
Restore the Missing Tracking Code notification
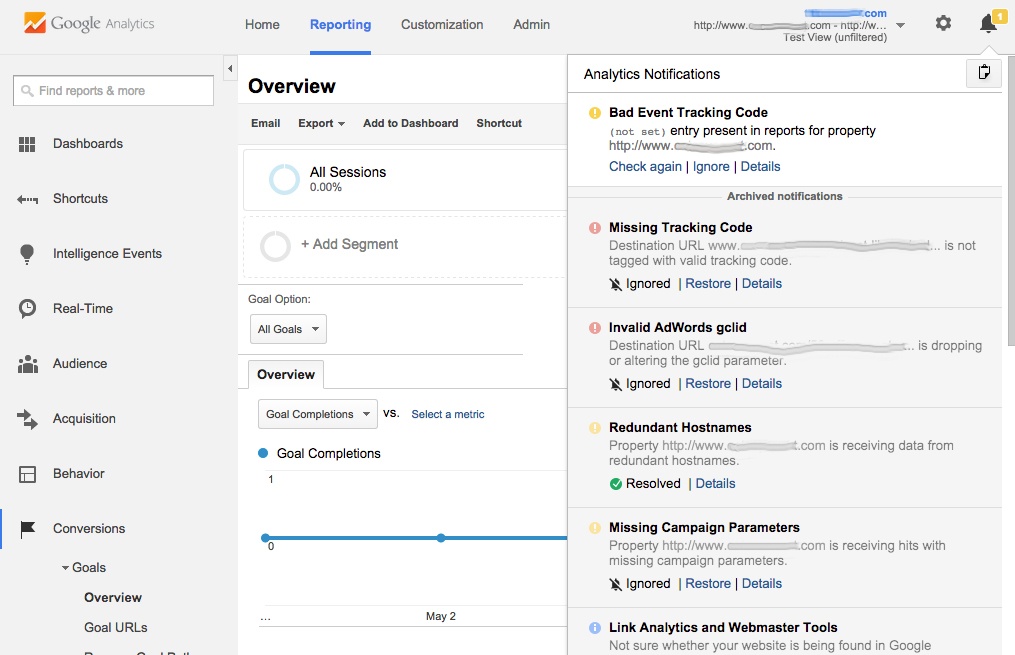click(x=708, y=283)
